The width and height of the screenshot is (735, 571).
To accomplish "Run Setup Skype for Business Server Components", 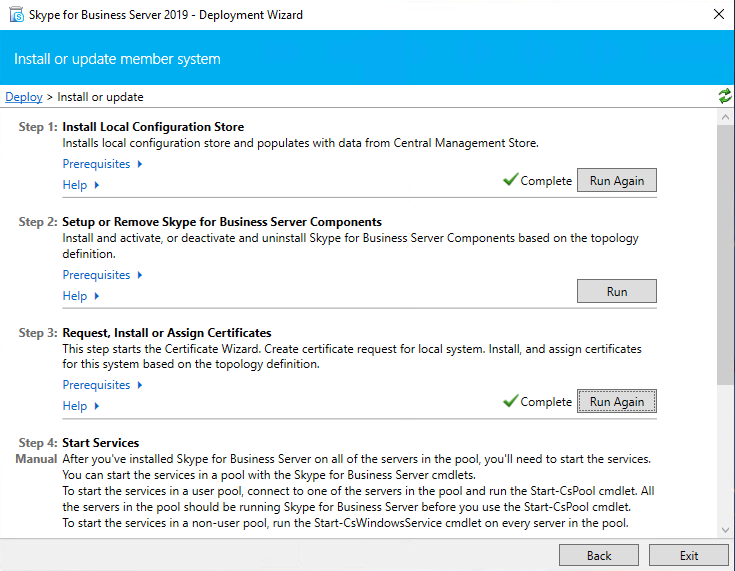I will pyautogui.click(x=617, y=291).
